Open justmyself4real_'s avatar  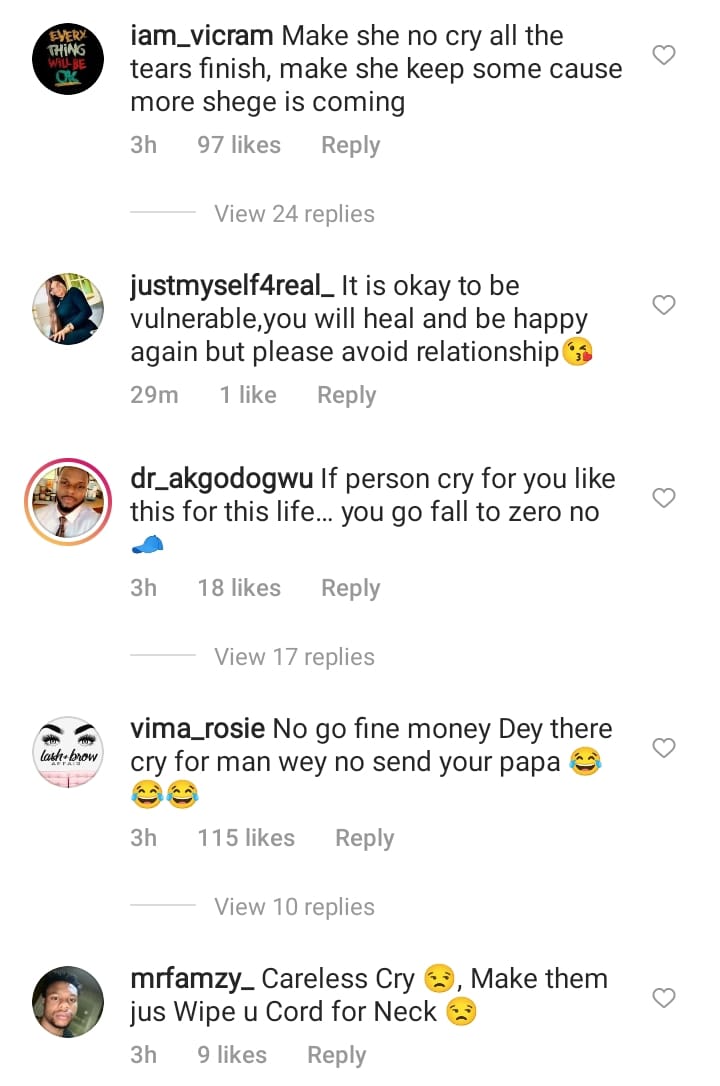(68, 309)
